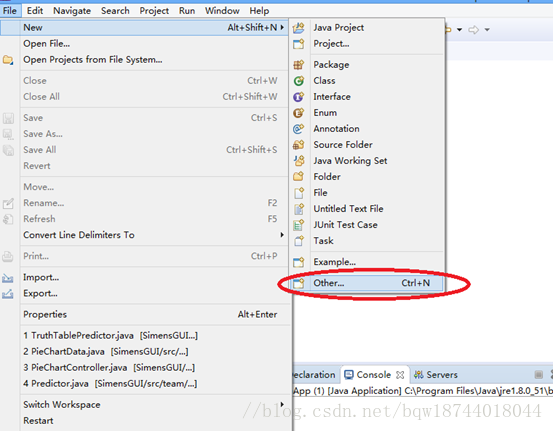The image size is (553, 431).
Task: Click the Package icon
Action: (299, 65)
